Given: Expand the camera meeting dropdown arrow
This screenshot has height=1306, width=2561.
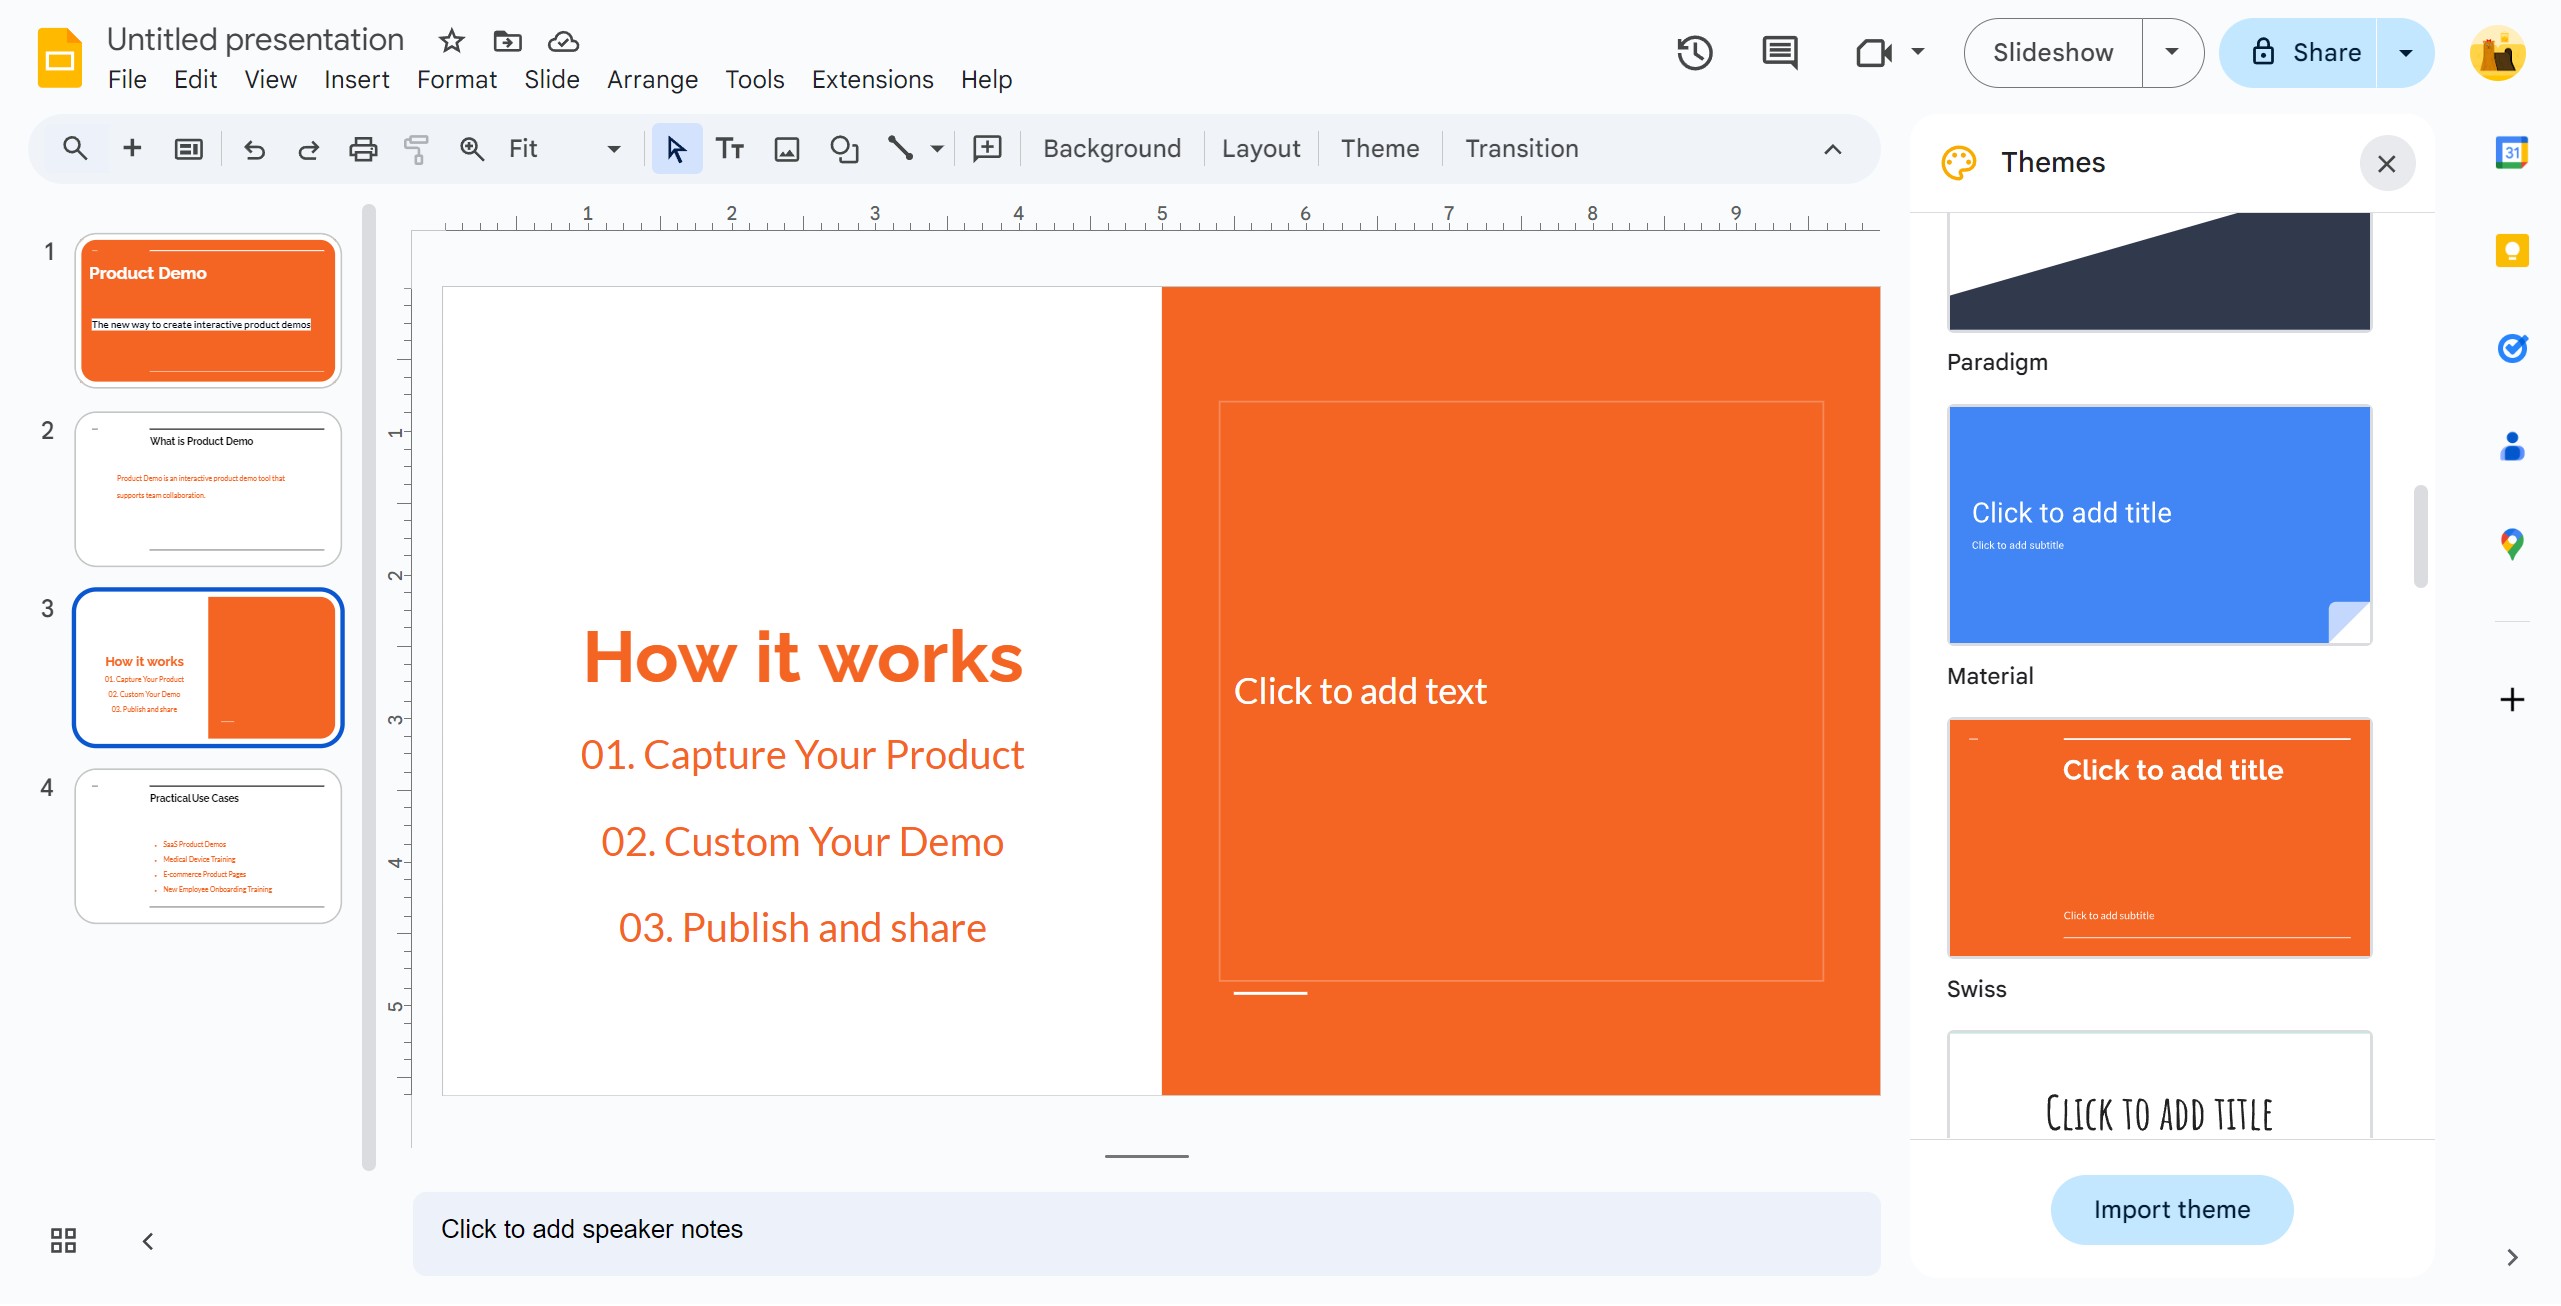Looking at the screenshot, I should click(1918, 52).
